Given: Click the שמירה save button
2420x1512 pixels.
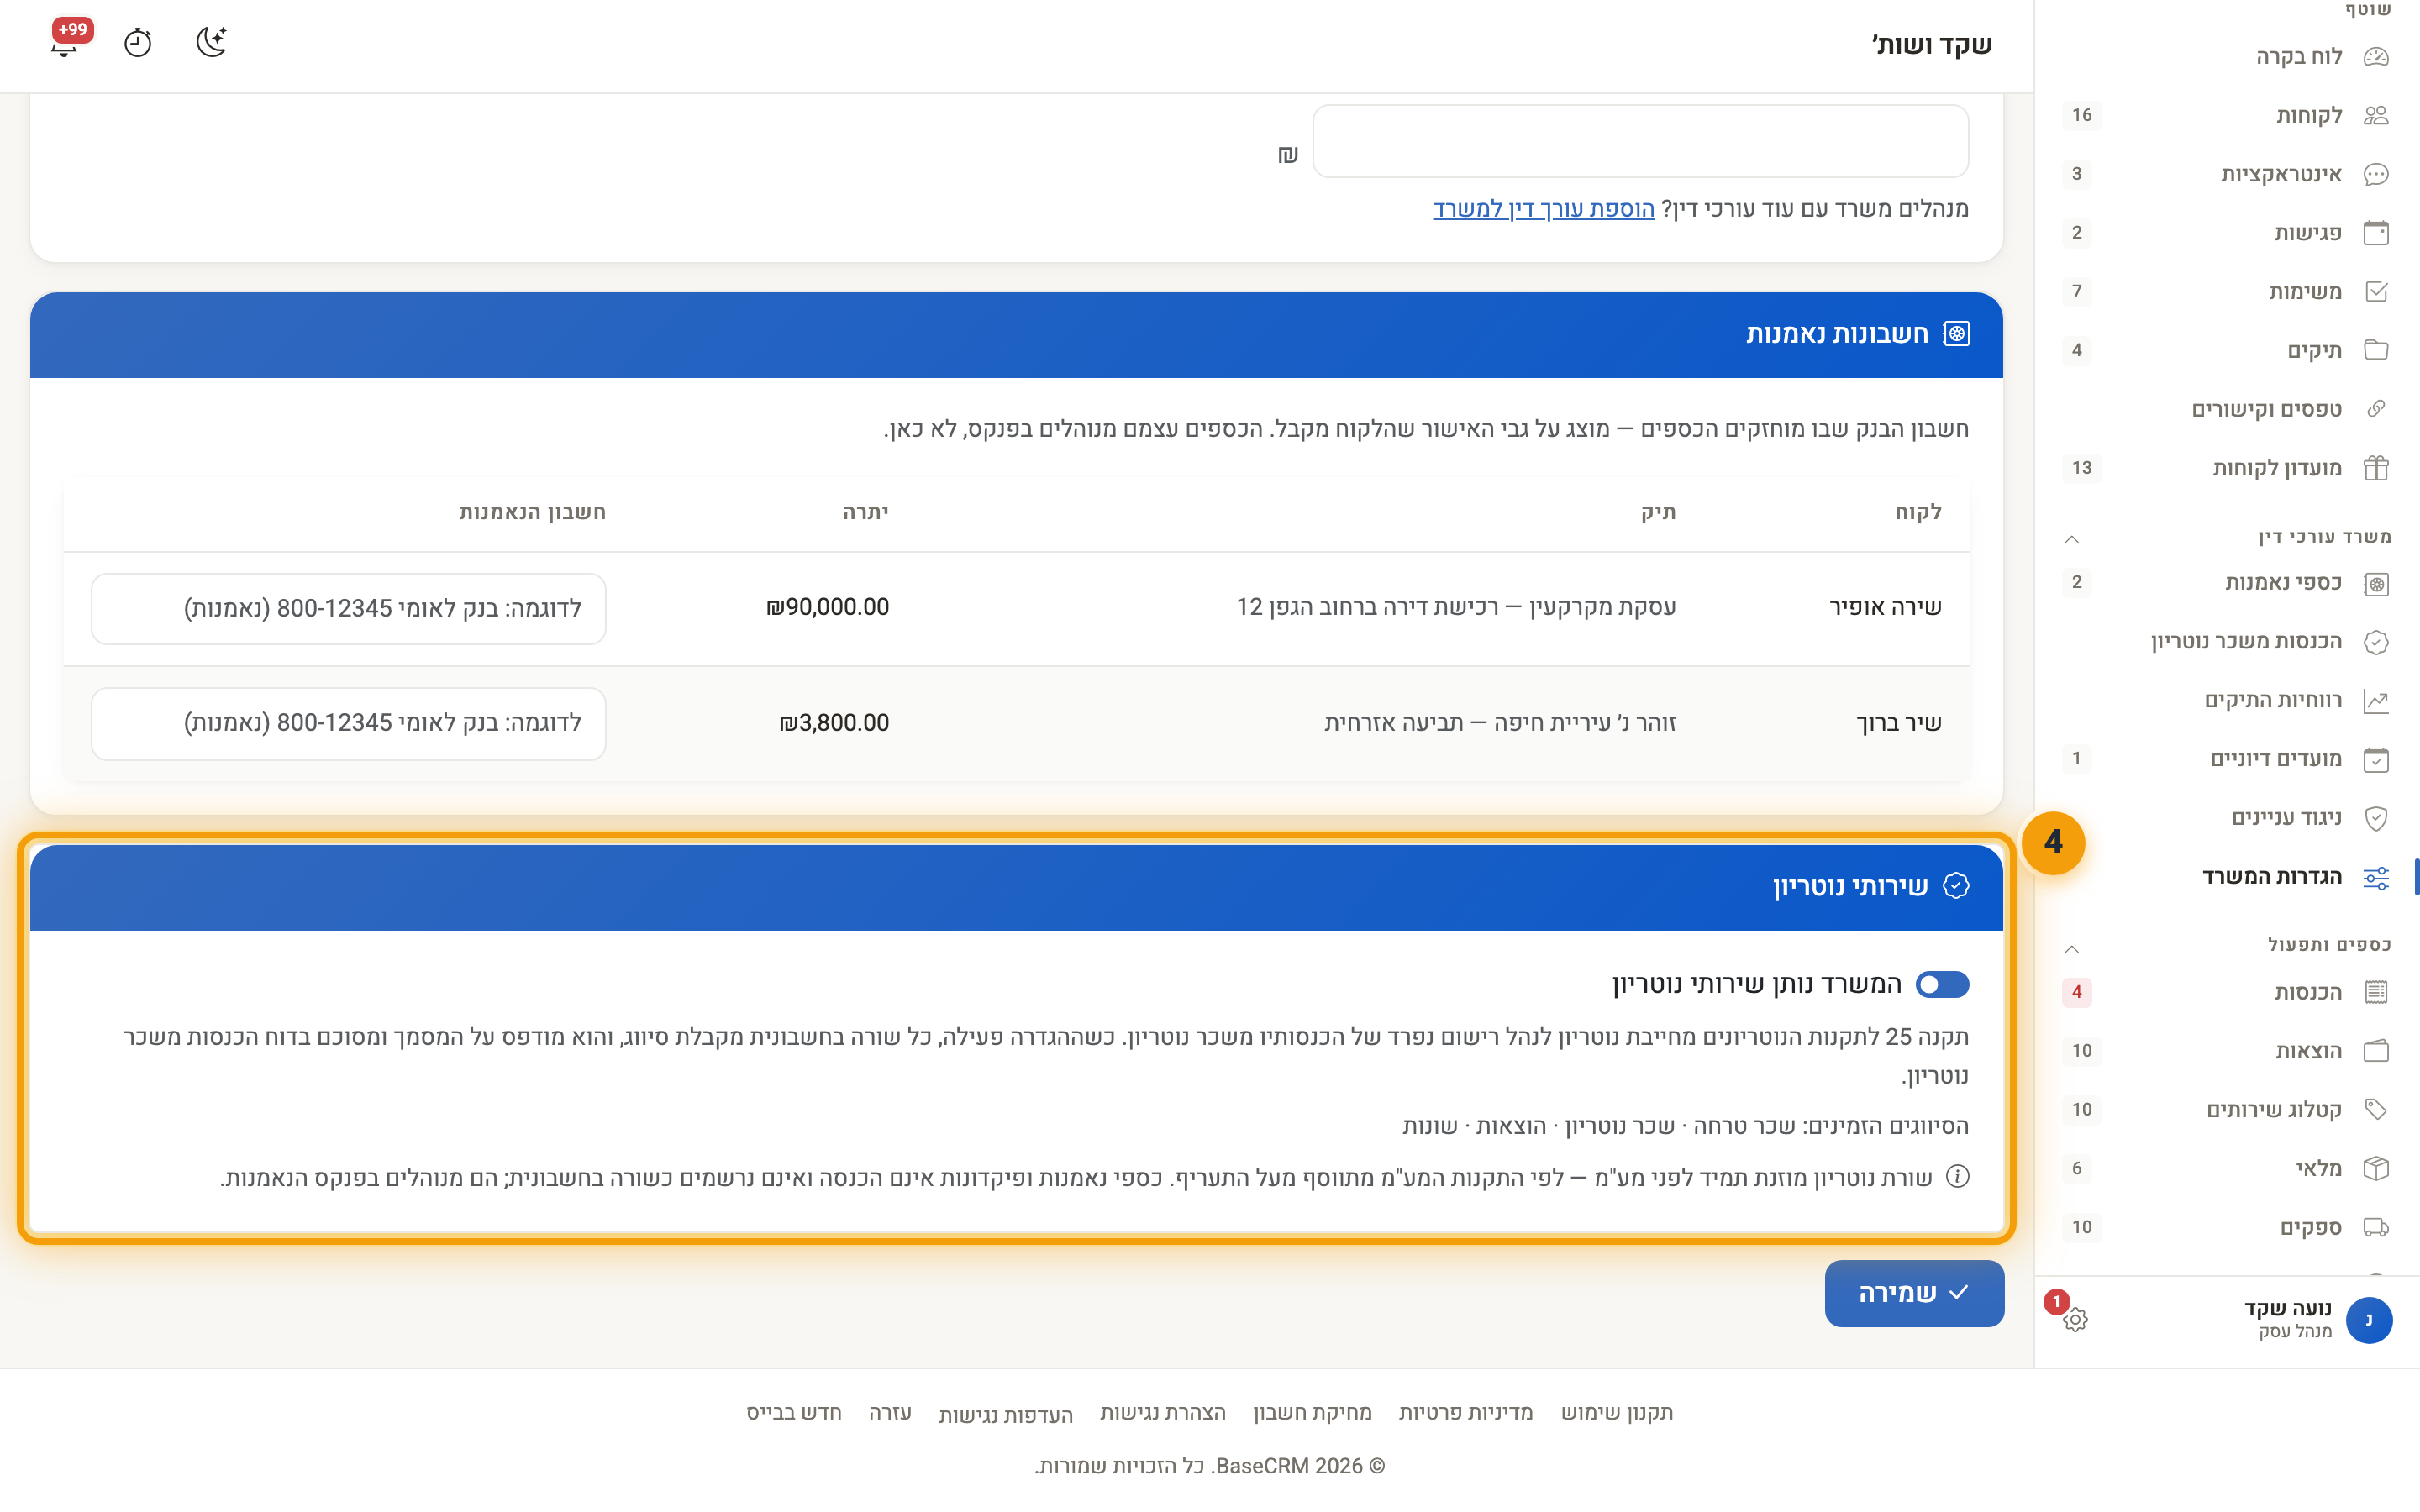Looking at the screenshot, I should click(1914, 1294).
